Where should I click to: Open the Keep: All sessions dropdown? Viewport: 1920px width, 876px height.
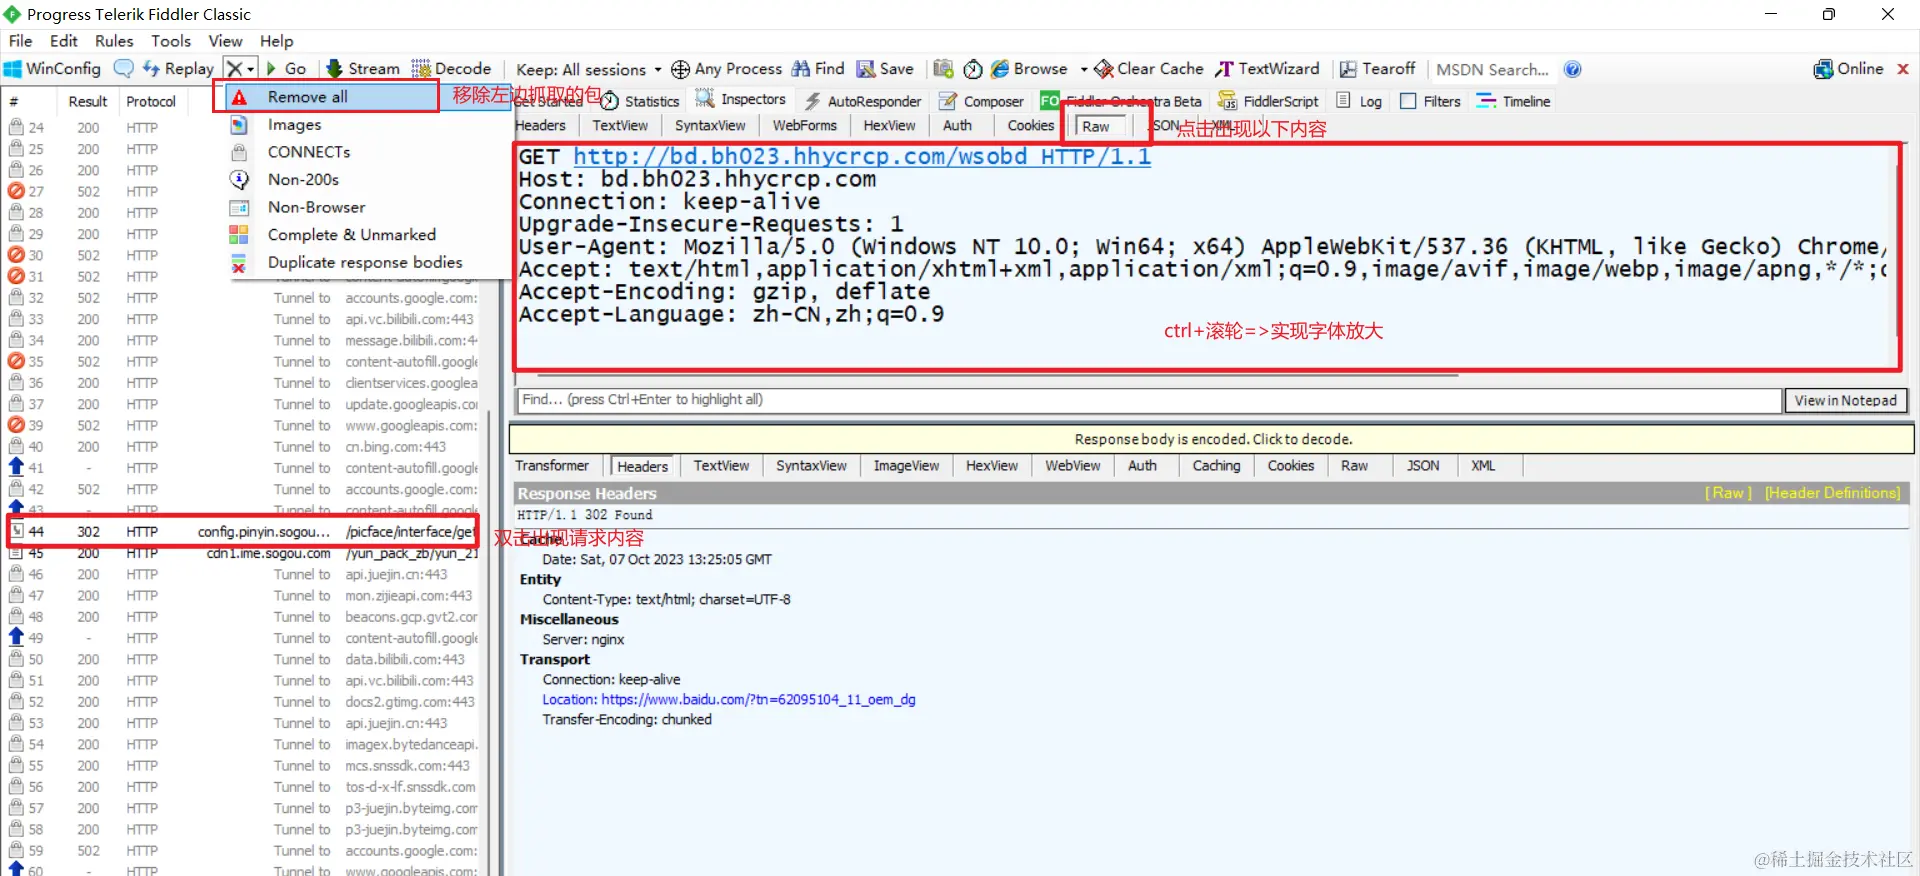588,69
